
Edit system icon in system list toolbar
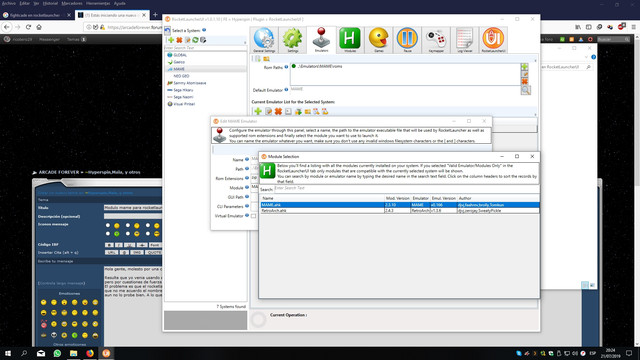pyautogui.click(x=187, y=40)
